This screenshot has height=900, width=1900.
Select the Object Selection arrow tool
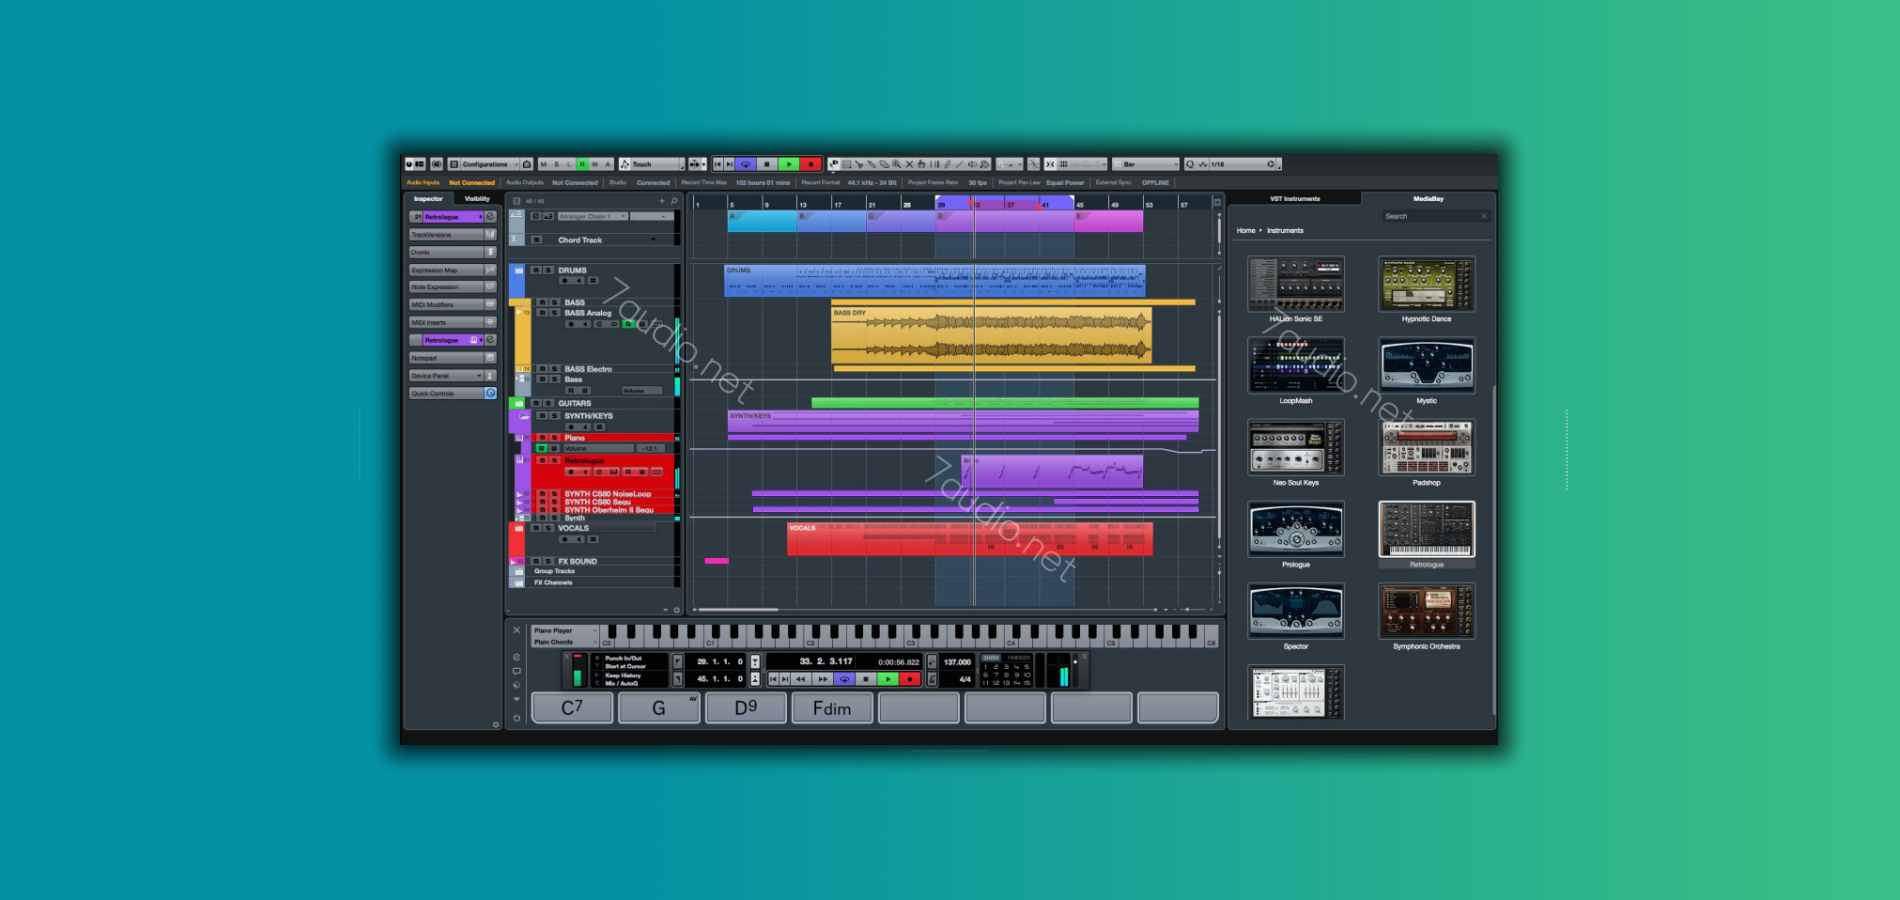tap(835, 164)
